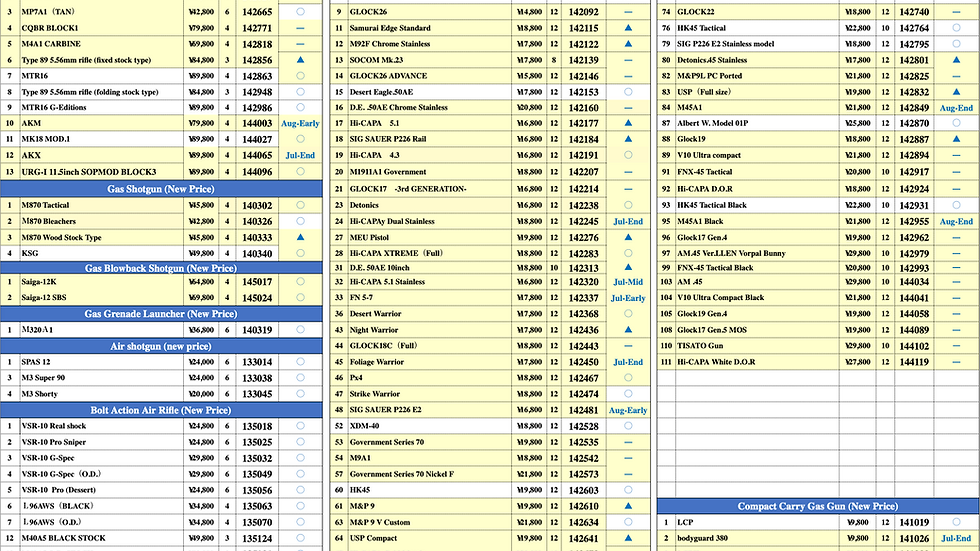Select the MK18 MOD.1 name cell

pos(101,139)
